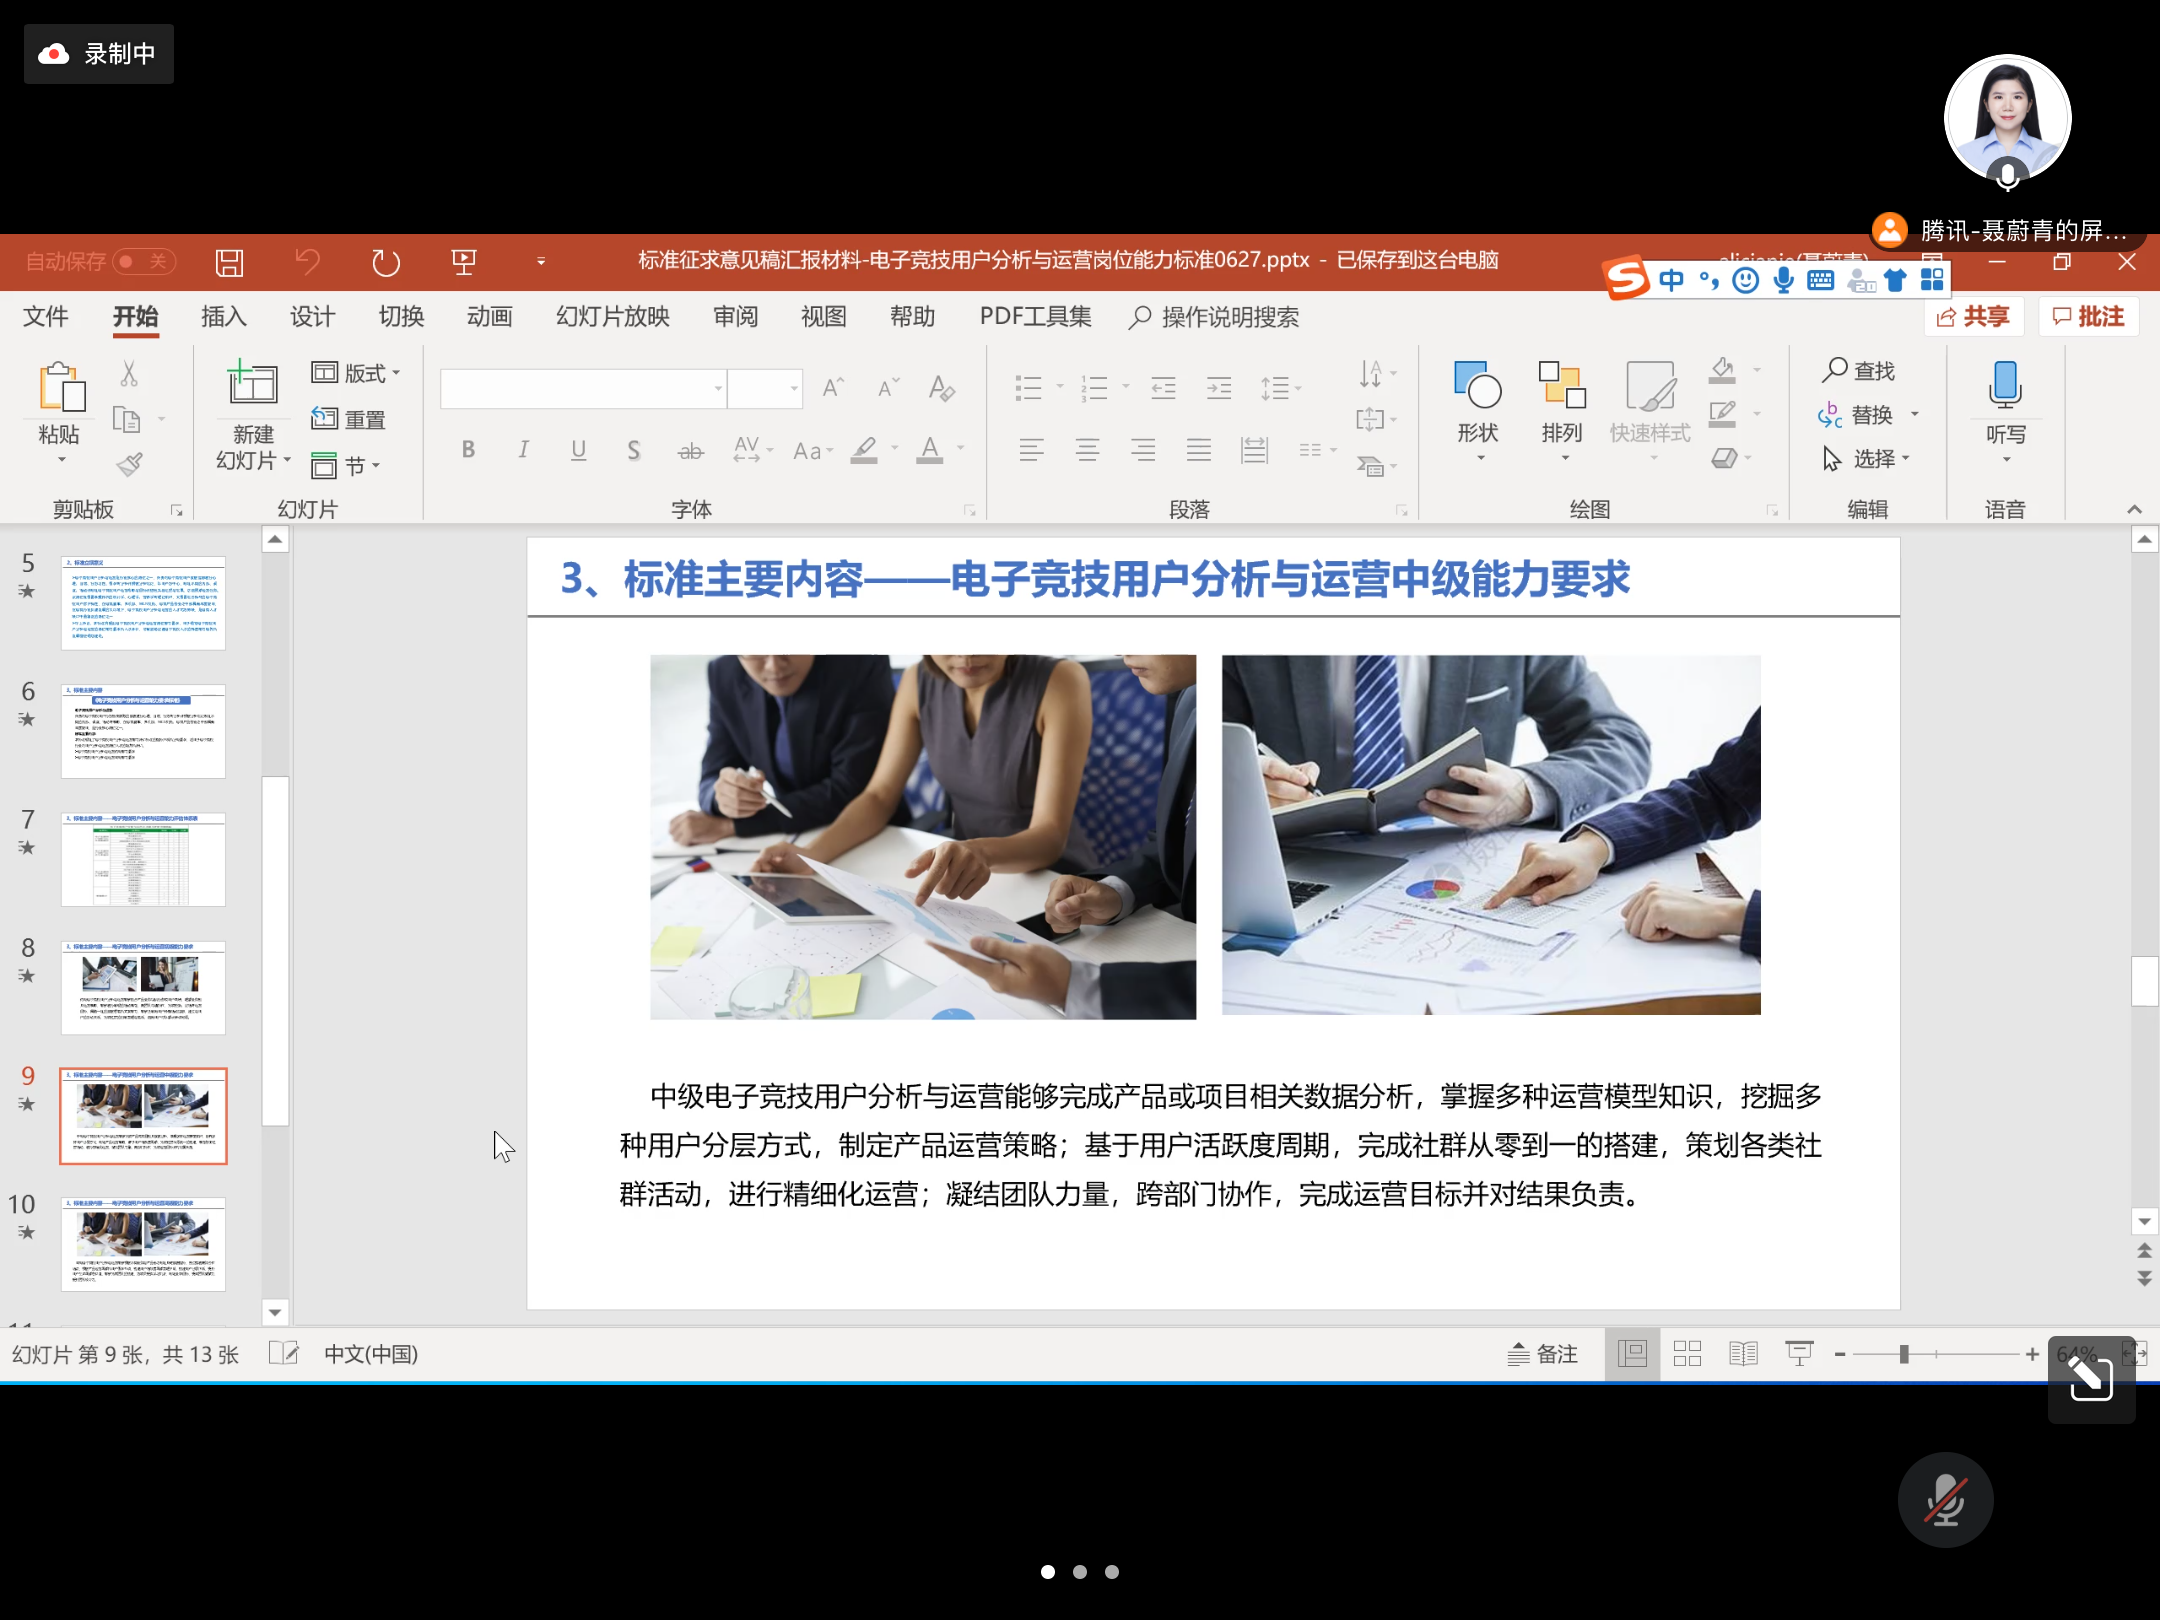Switch to the Animations tab
2160x1620 pixels.
pyautogui.click(x=489, y=317)
